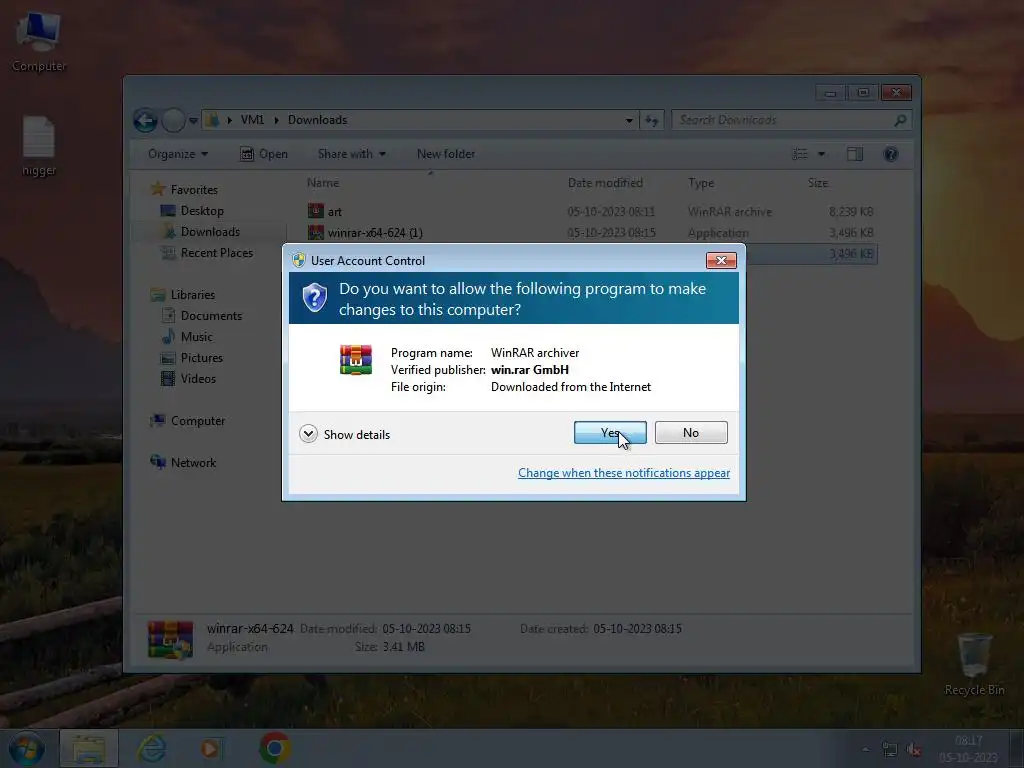Screen dimensions: 1024x768
Task: Toggle the preview pane button
Action: tap(855, 154)
